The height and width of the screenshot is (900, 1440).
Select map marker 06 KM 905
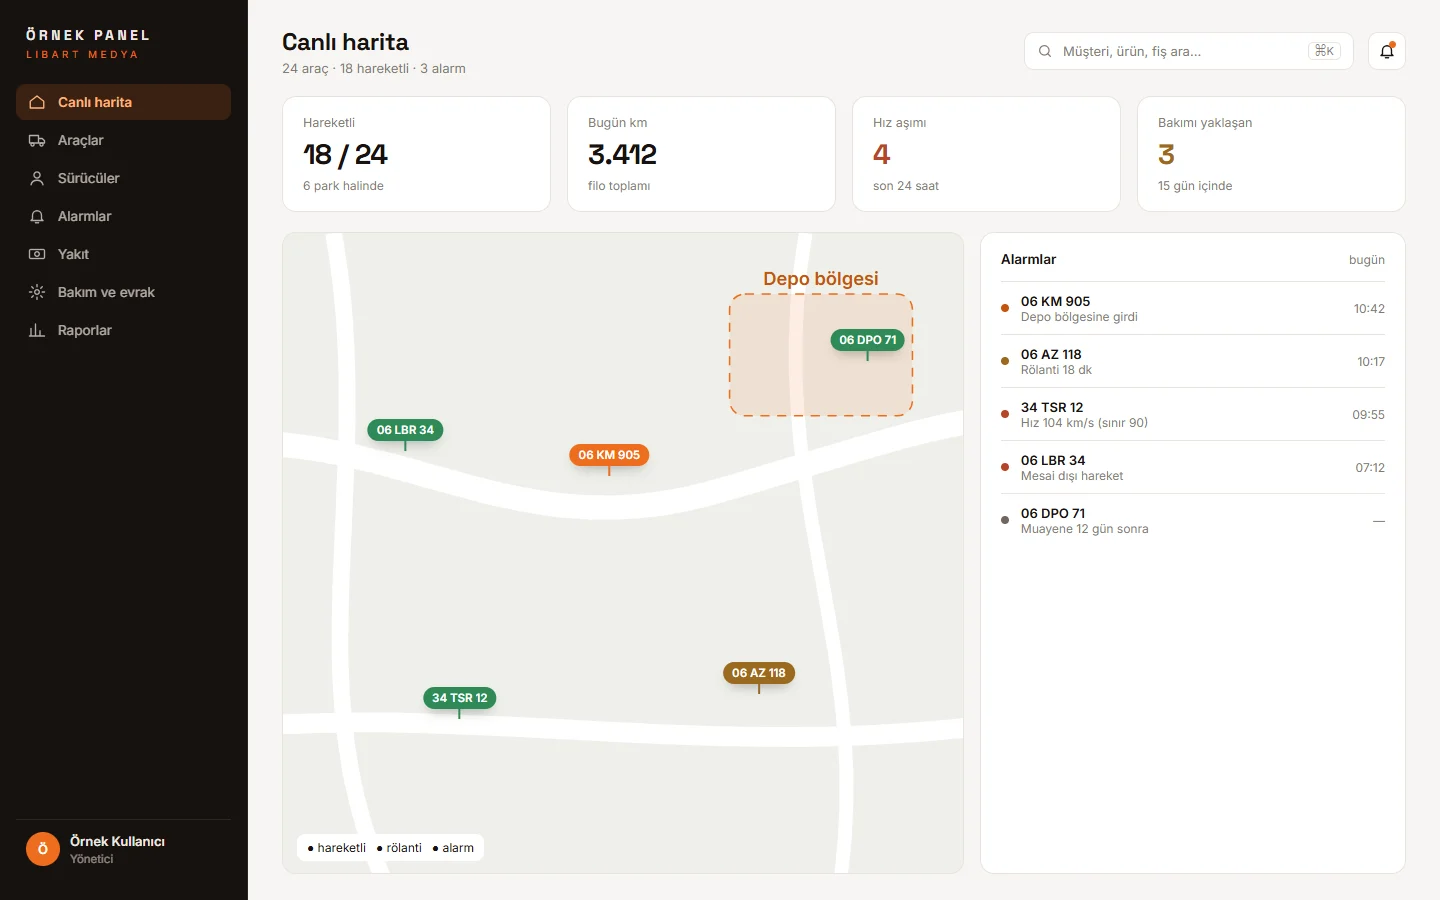point(609,455)
